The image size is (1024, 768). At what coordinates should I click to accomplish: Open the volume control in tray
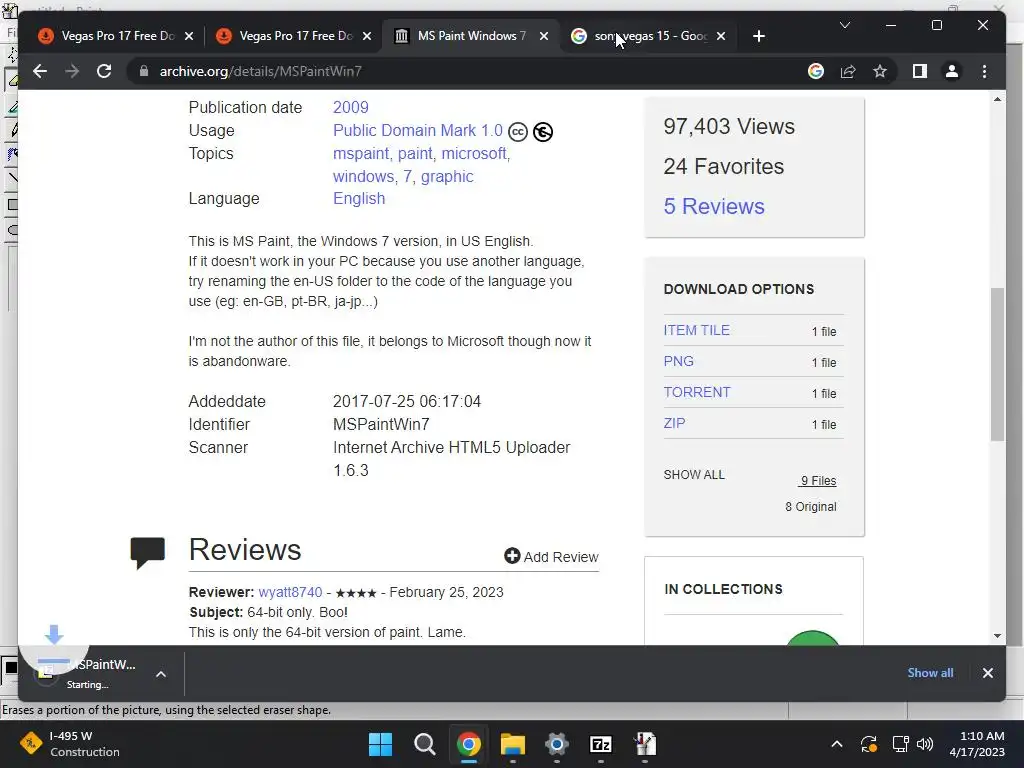tap(925, 744)
